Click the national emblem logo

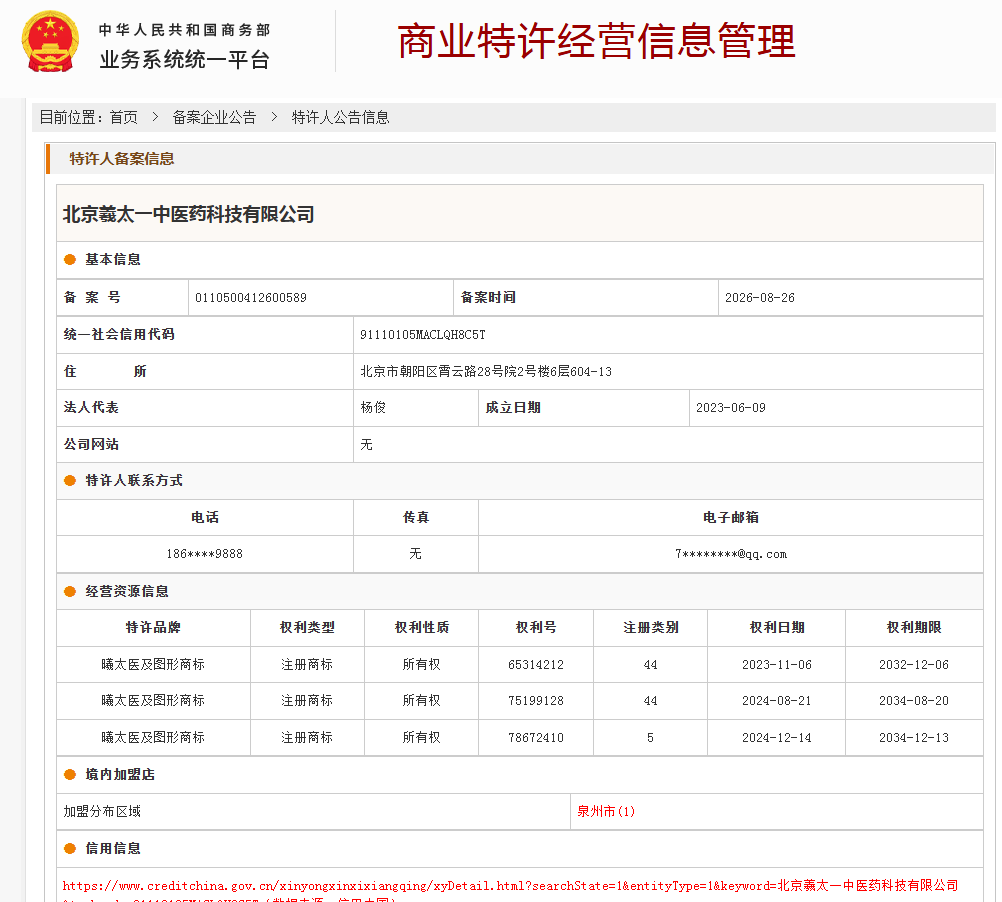[x=50, y=42]
